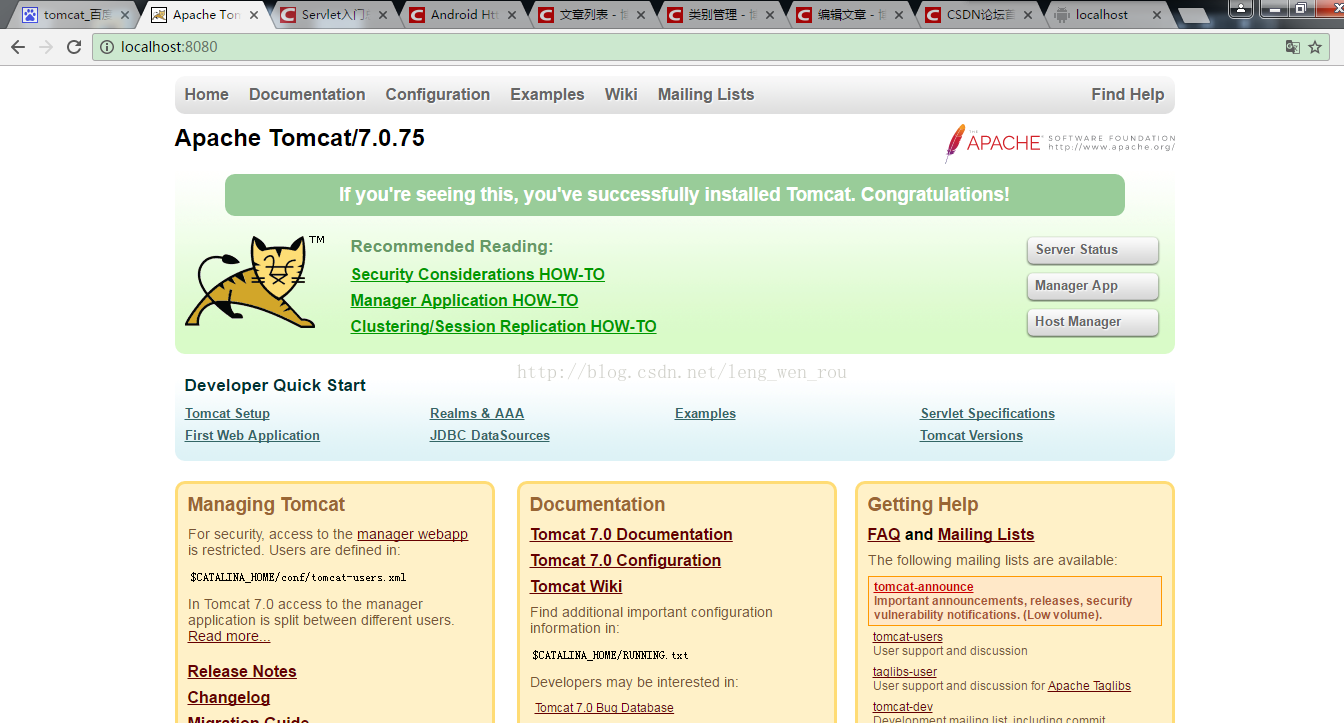The height and width of the screenshot is (723, 1344).
Task: Open the Tomcat 7.0 Configuration link
Action: coord(625,560)
